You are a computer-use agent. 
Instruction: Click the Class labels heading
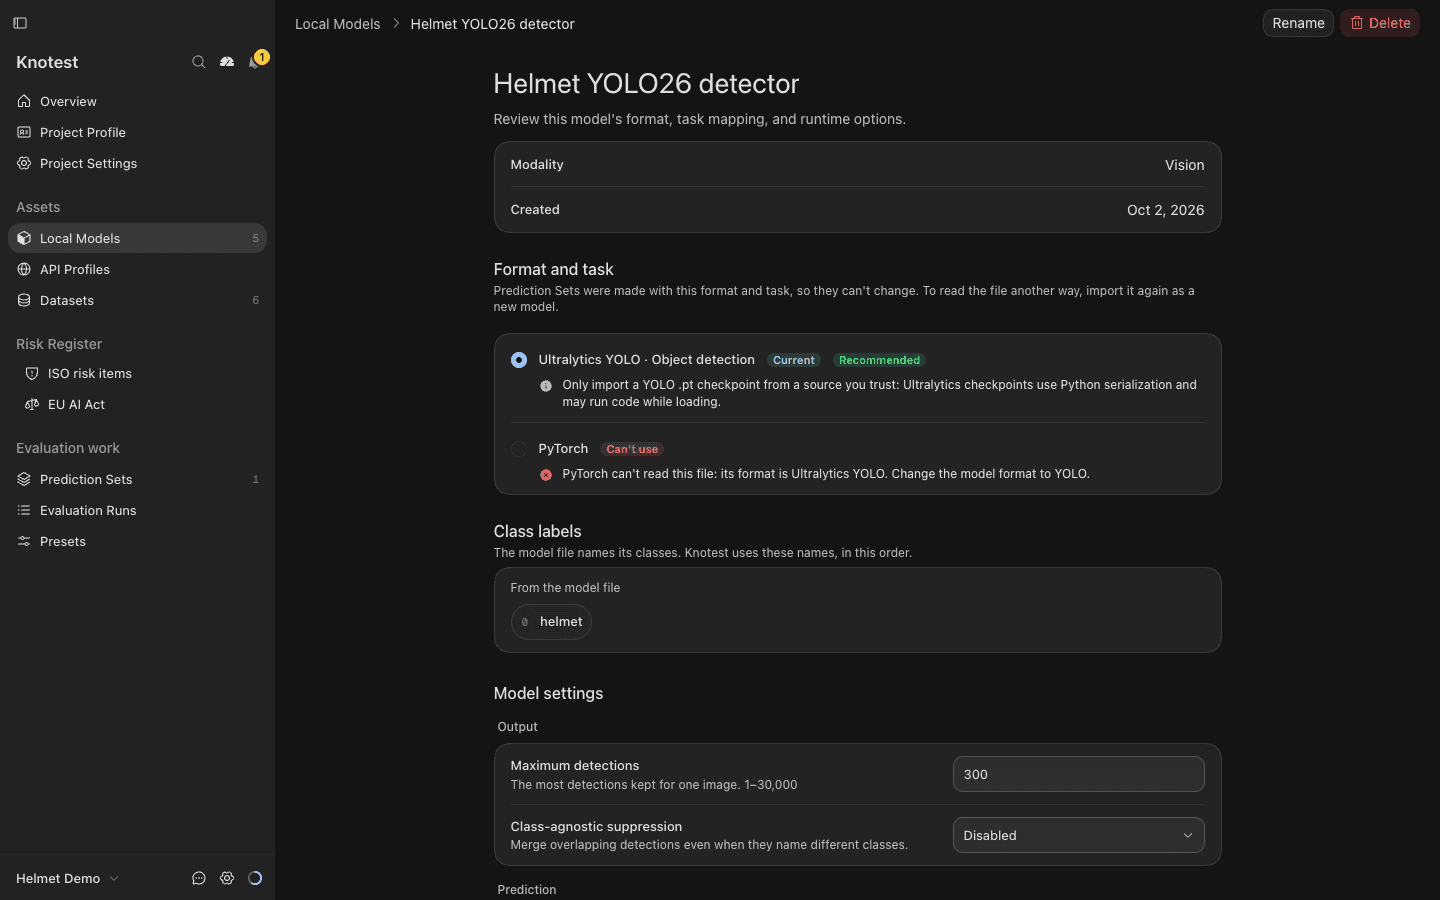coord(537,531)
